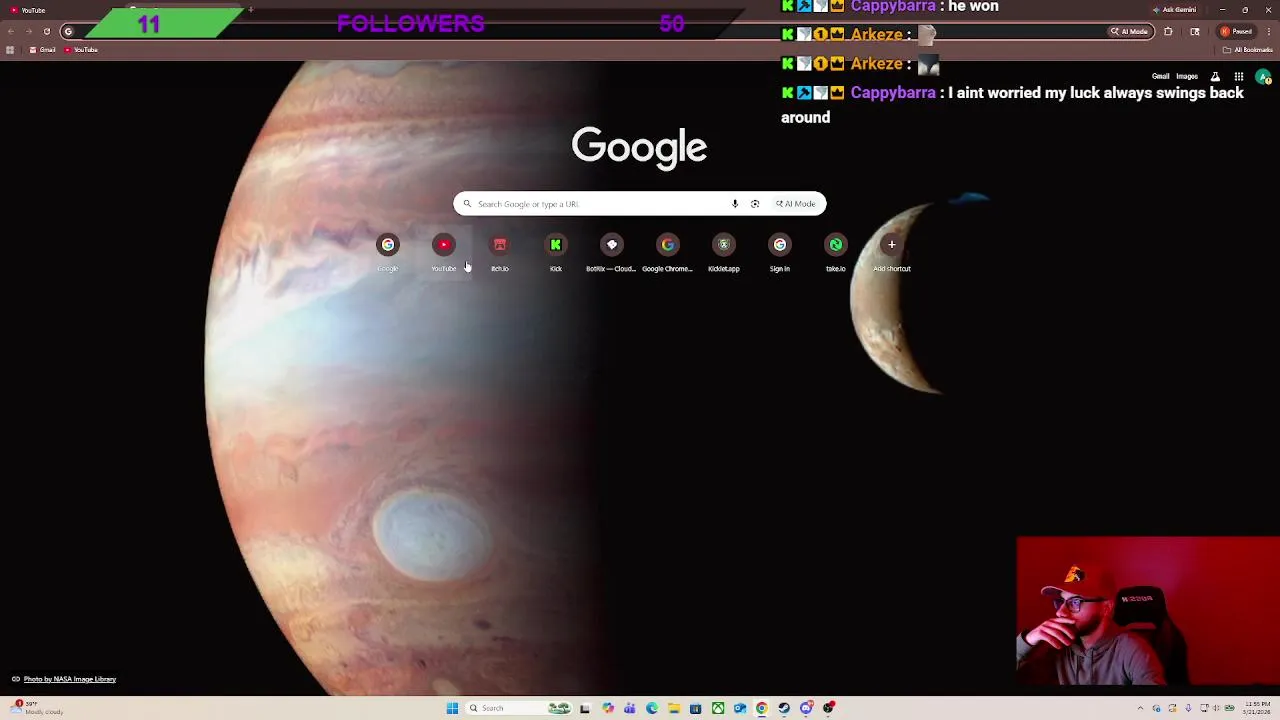This screenshot has height=720, width=1280.
Task: Open the Chrome three-dot menu
Action: (1269, 31)
